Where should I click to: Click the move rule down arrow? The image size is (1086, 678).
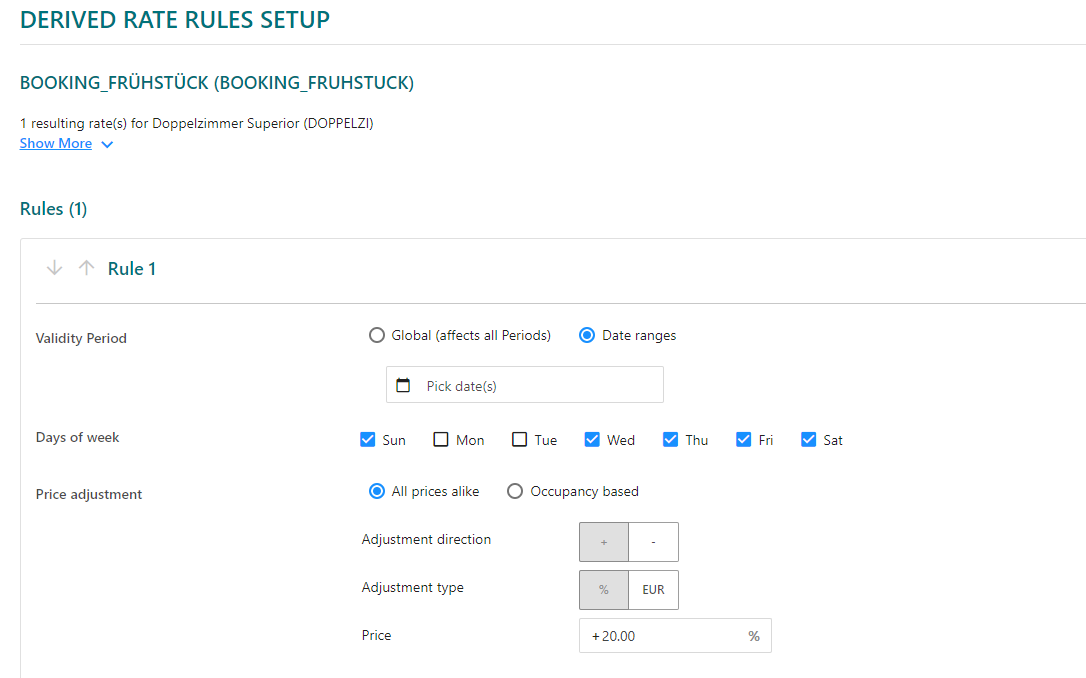(x=55, y=268)
